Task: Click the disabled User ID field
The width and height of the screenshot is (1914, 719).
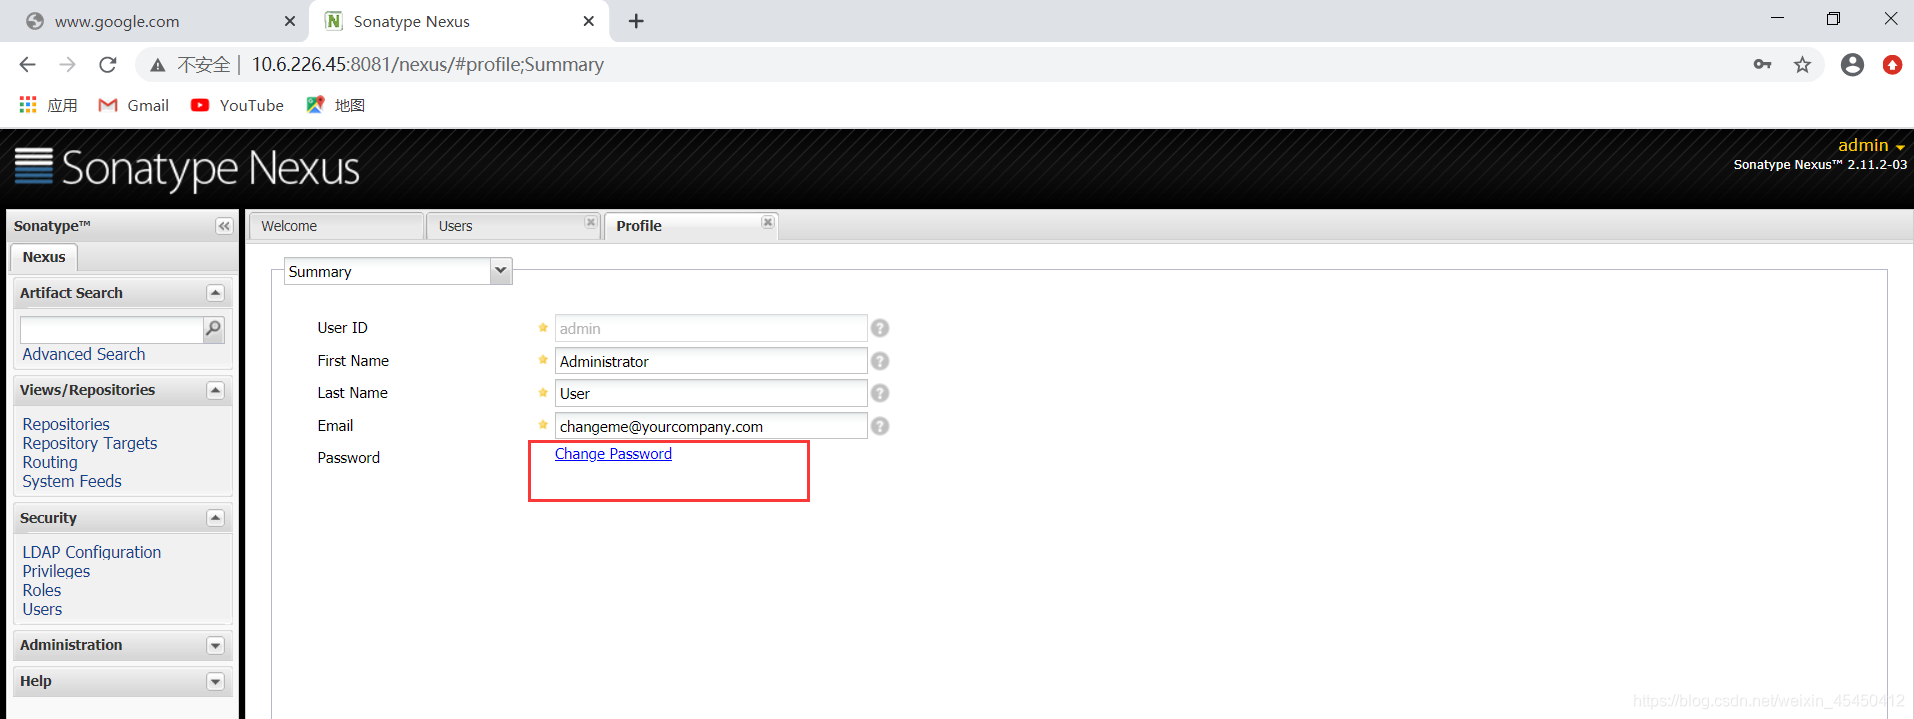Action: pyautogui.click(x=711, y=328)
